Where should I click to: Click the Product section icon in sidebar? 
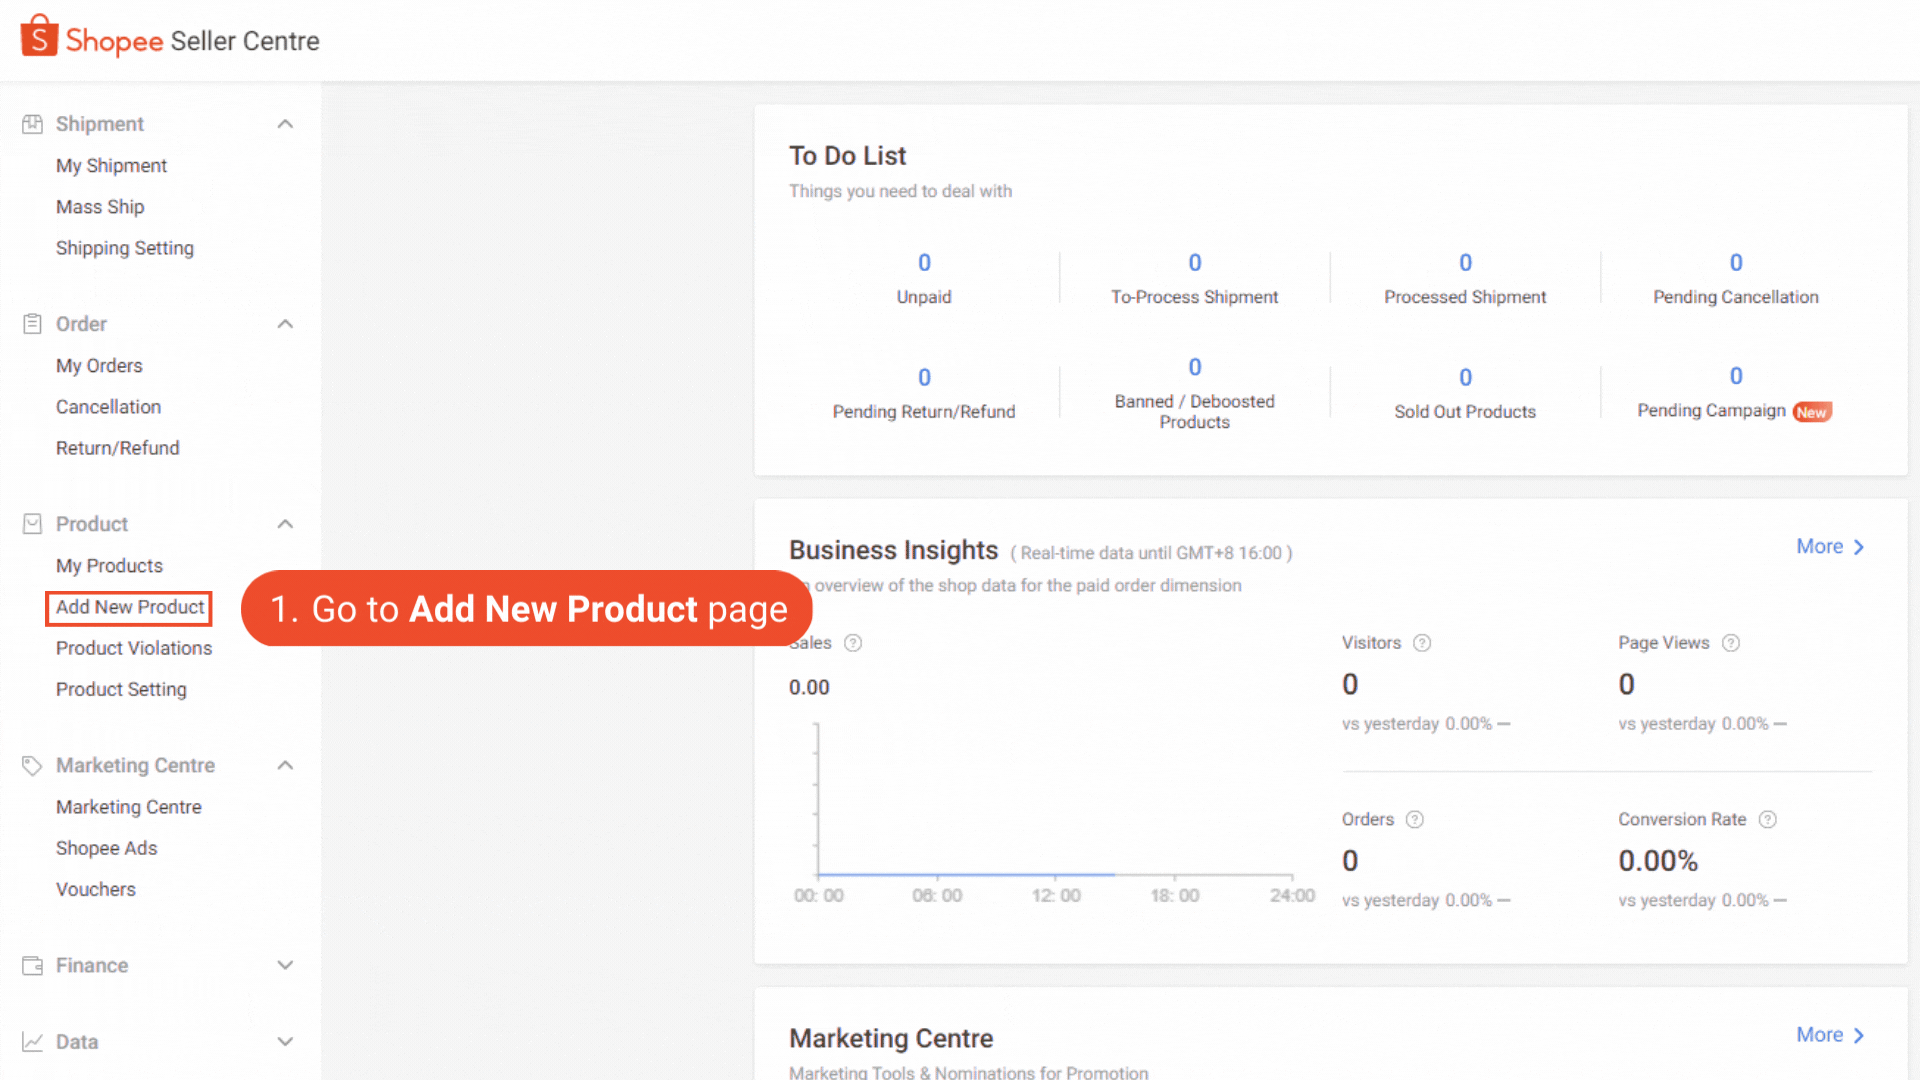[x=32, y=523]
